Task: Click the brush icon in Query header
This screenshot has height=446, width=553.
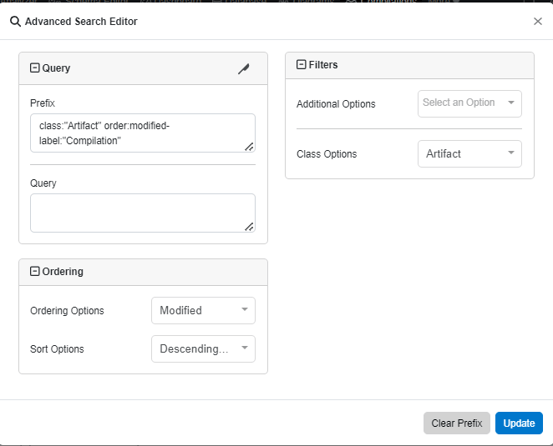Action: pos(243,69)
